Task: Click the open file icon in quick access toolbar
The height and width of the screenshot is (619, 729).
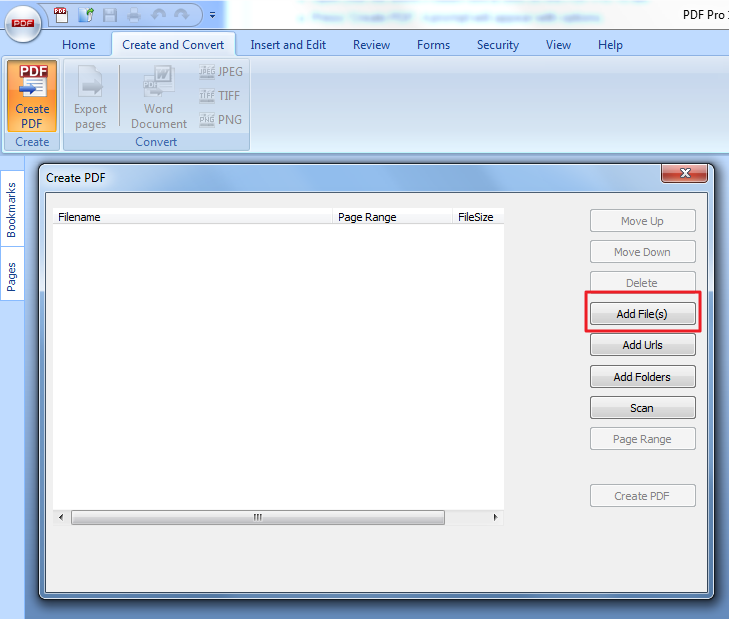Action: pyautogui.click(x=85, y=15)
